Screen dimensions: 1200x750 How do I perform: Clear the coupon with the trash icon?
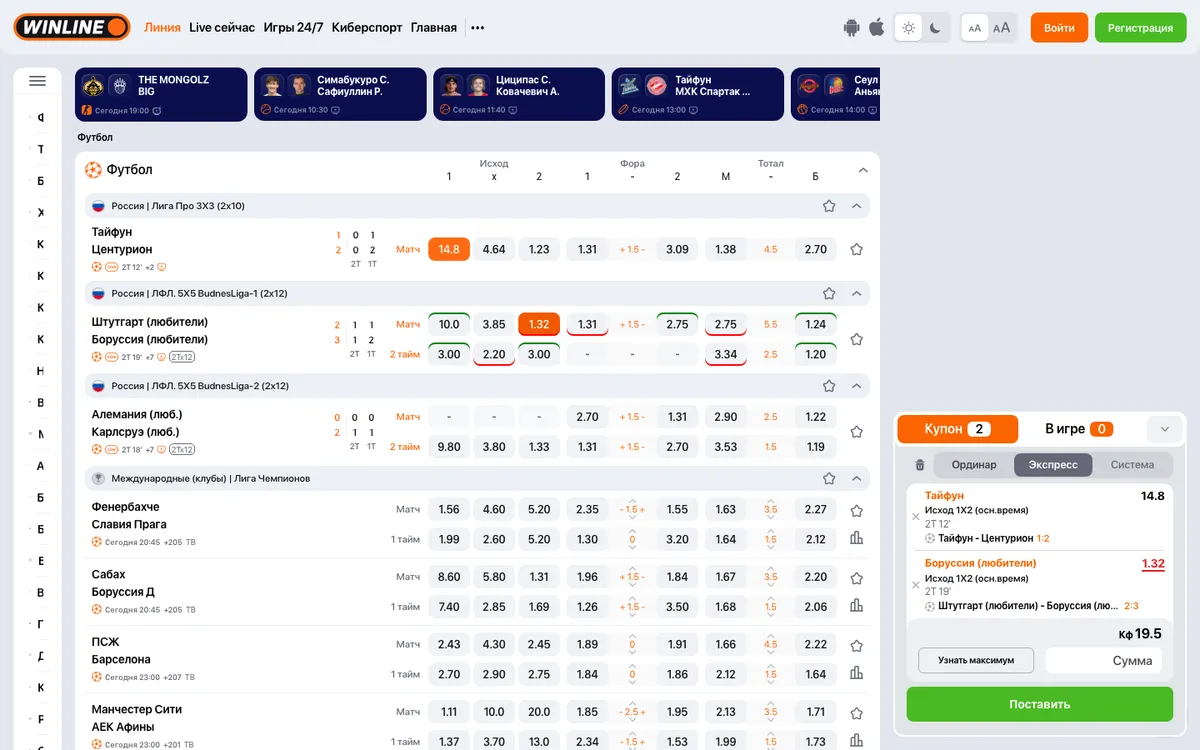920,465
